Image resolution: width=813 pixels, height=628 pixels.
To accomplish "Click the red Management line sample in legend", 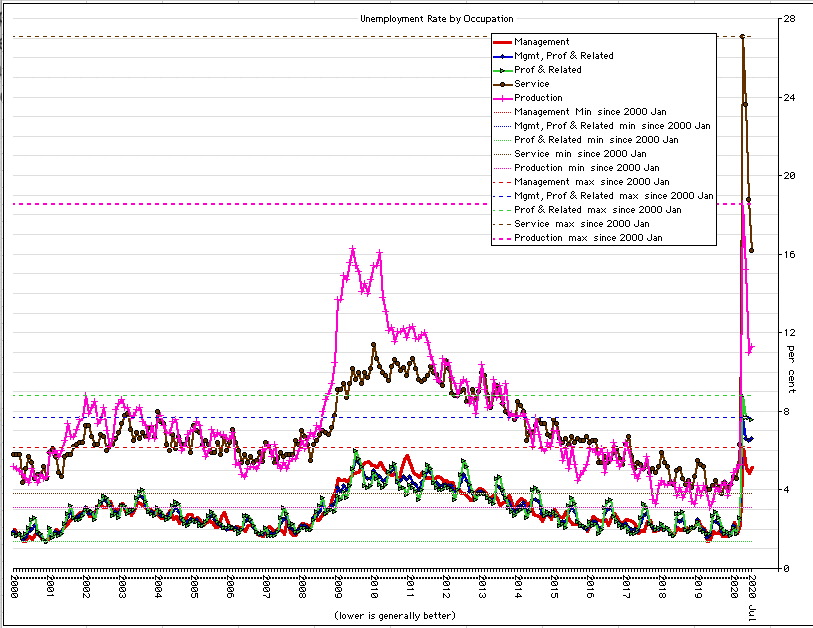I will [503, 42].
